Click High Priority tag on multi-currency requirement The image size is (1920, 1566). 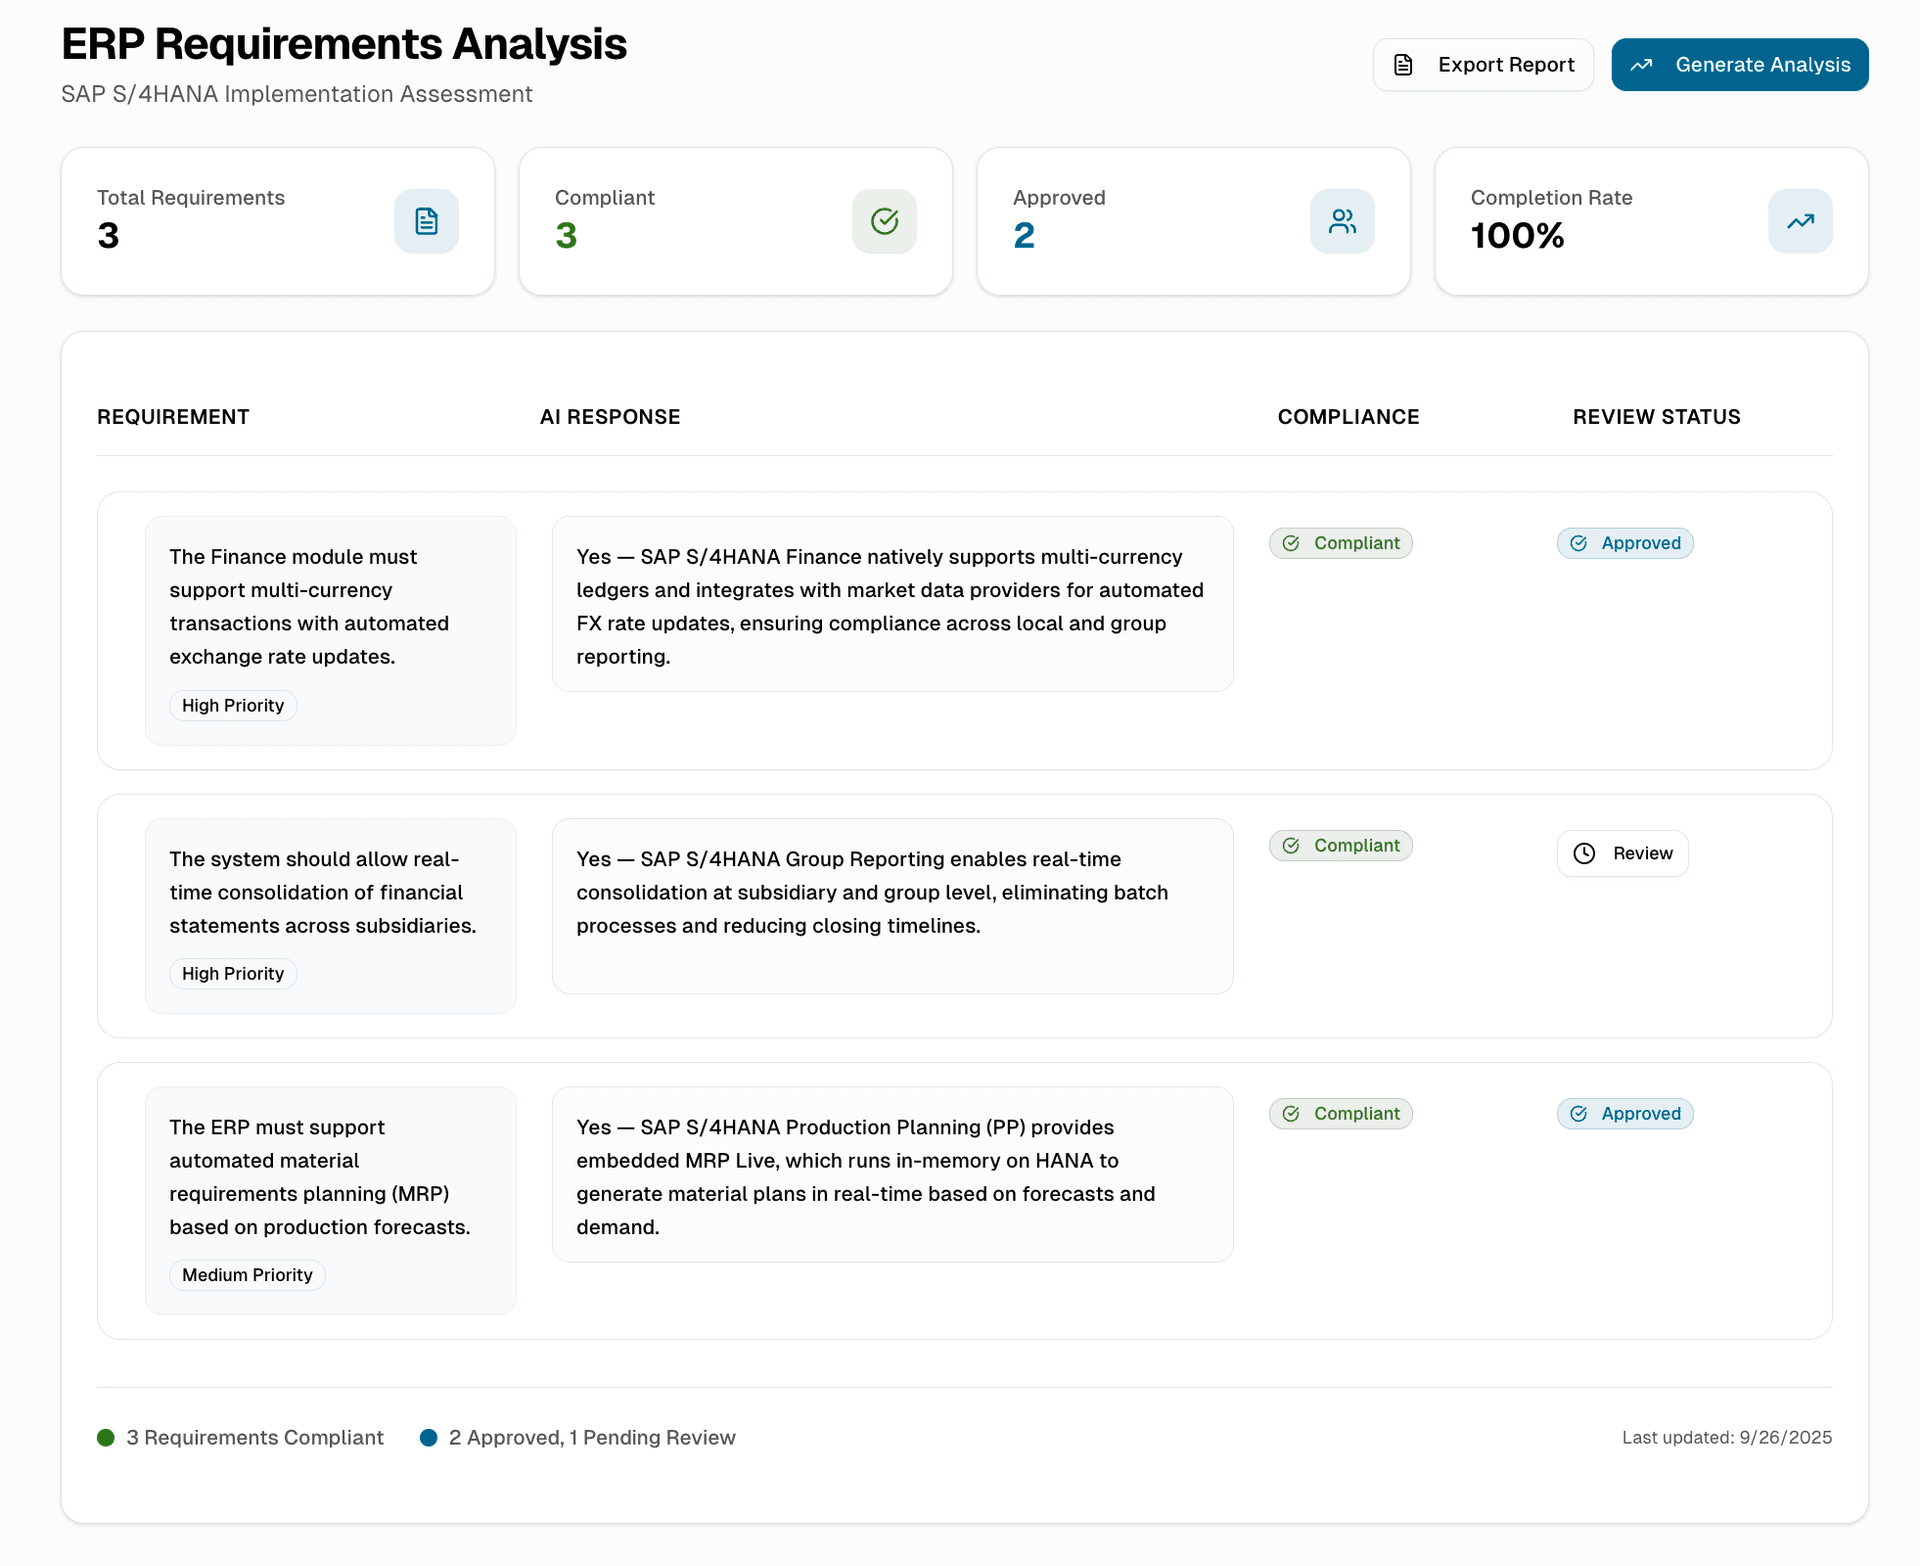point(233,705)
